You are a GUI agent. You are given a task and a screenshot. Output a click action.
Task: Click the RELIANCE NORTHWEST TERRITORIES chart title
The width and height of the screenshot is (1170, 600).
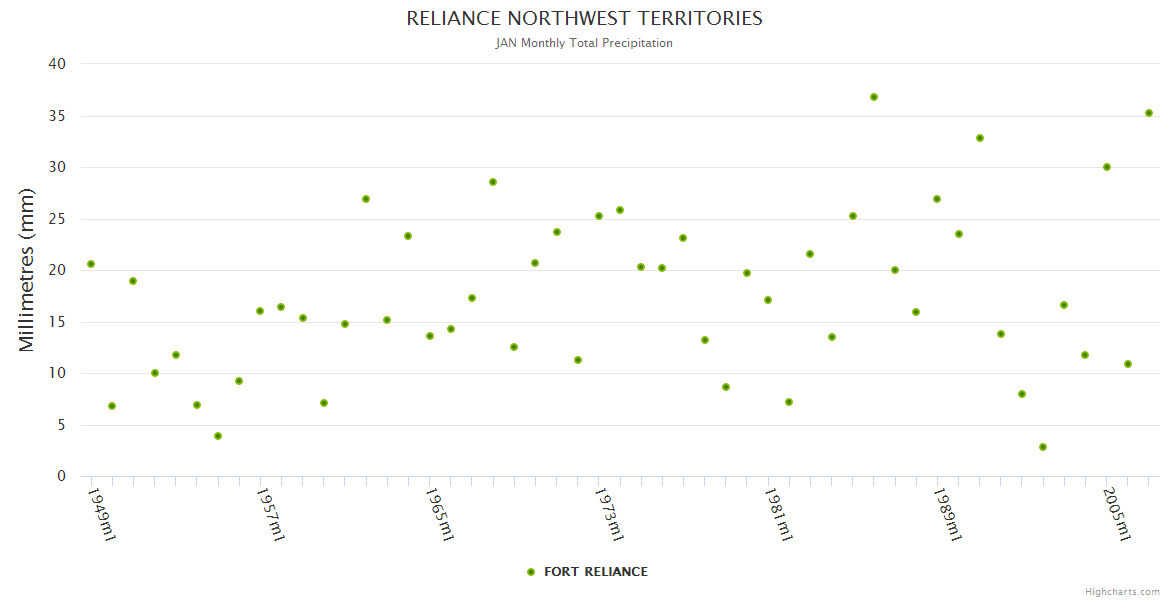pyautogui.click(x=584, y=19)
